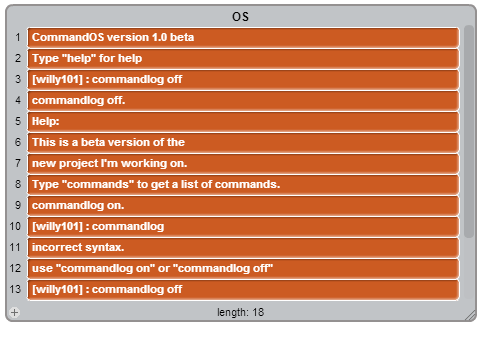The image size is (480, 360).
Task: Click the "length: 18" label
Action: pos(240,312)
